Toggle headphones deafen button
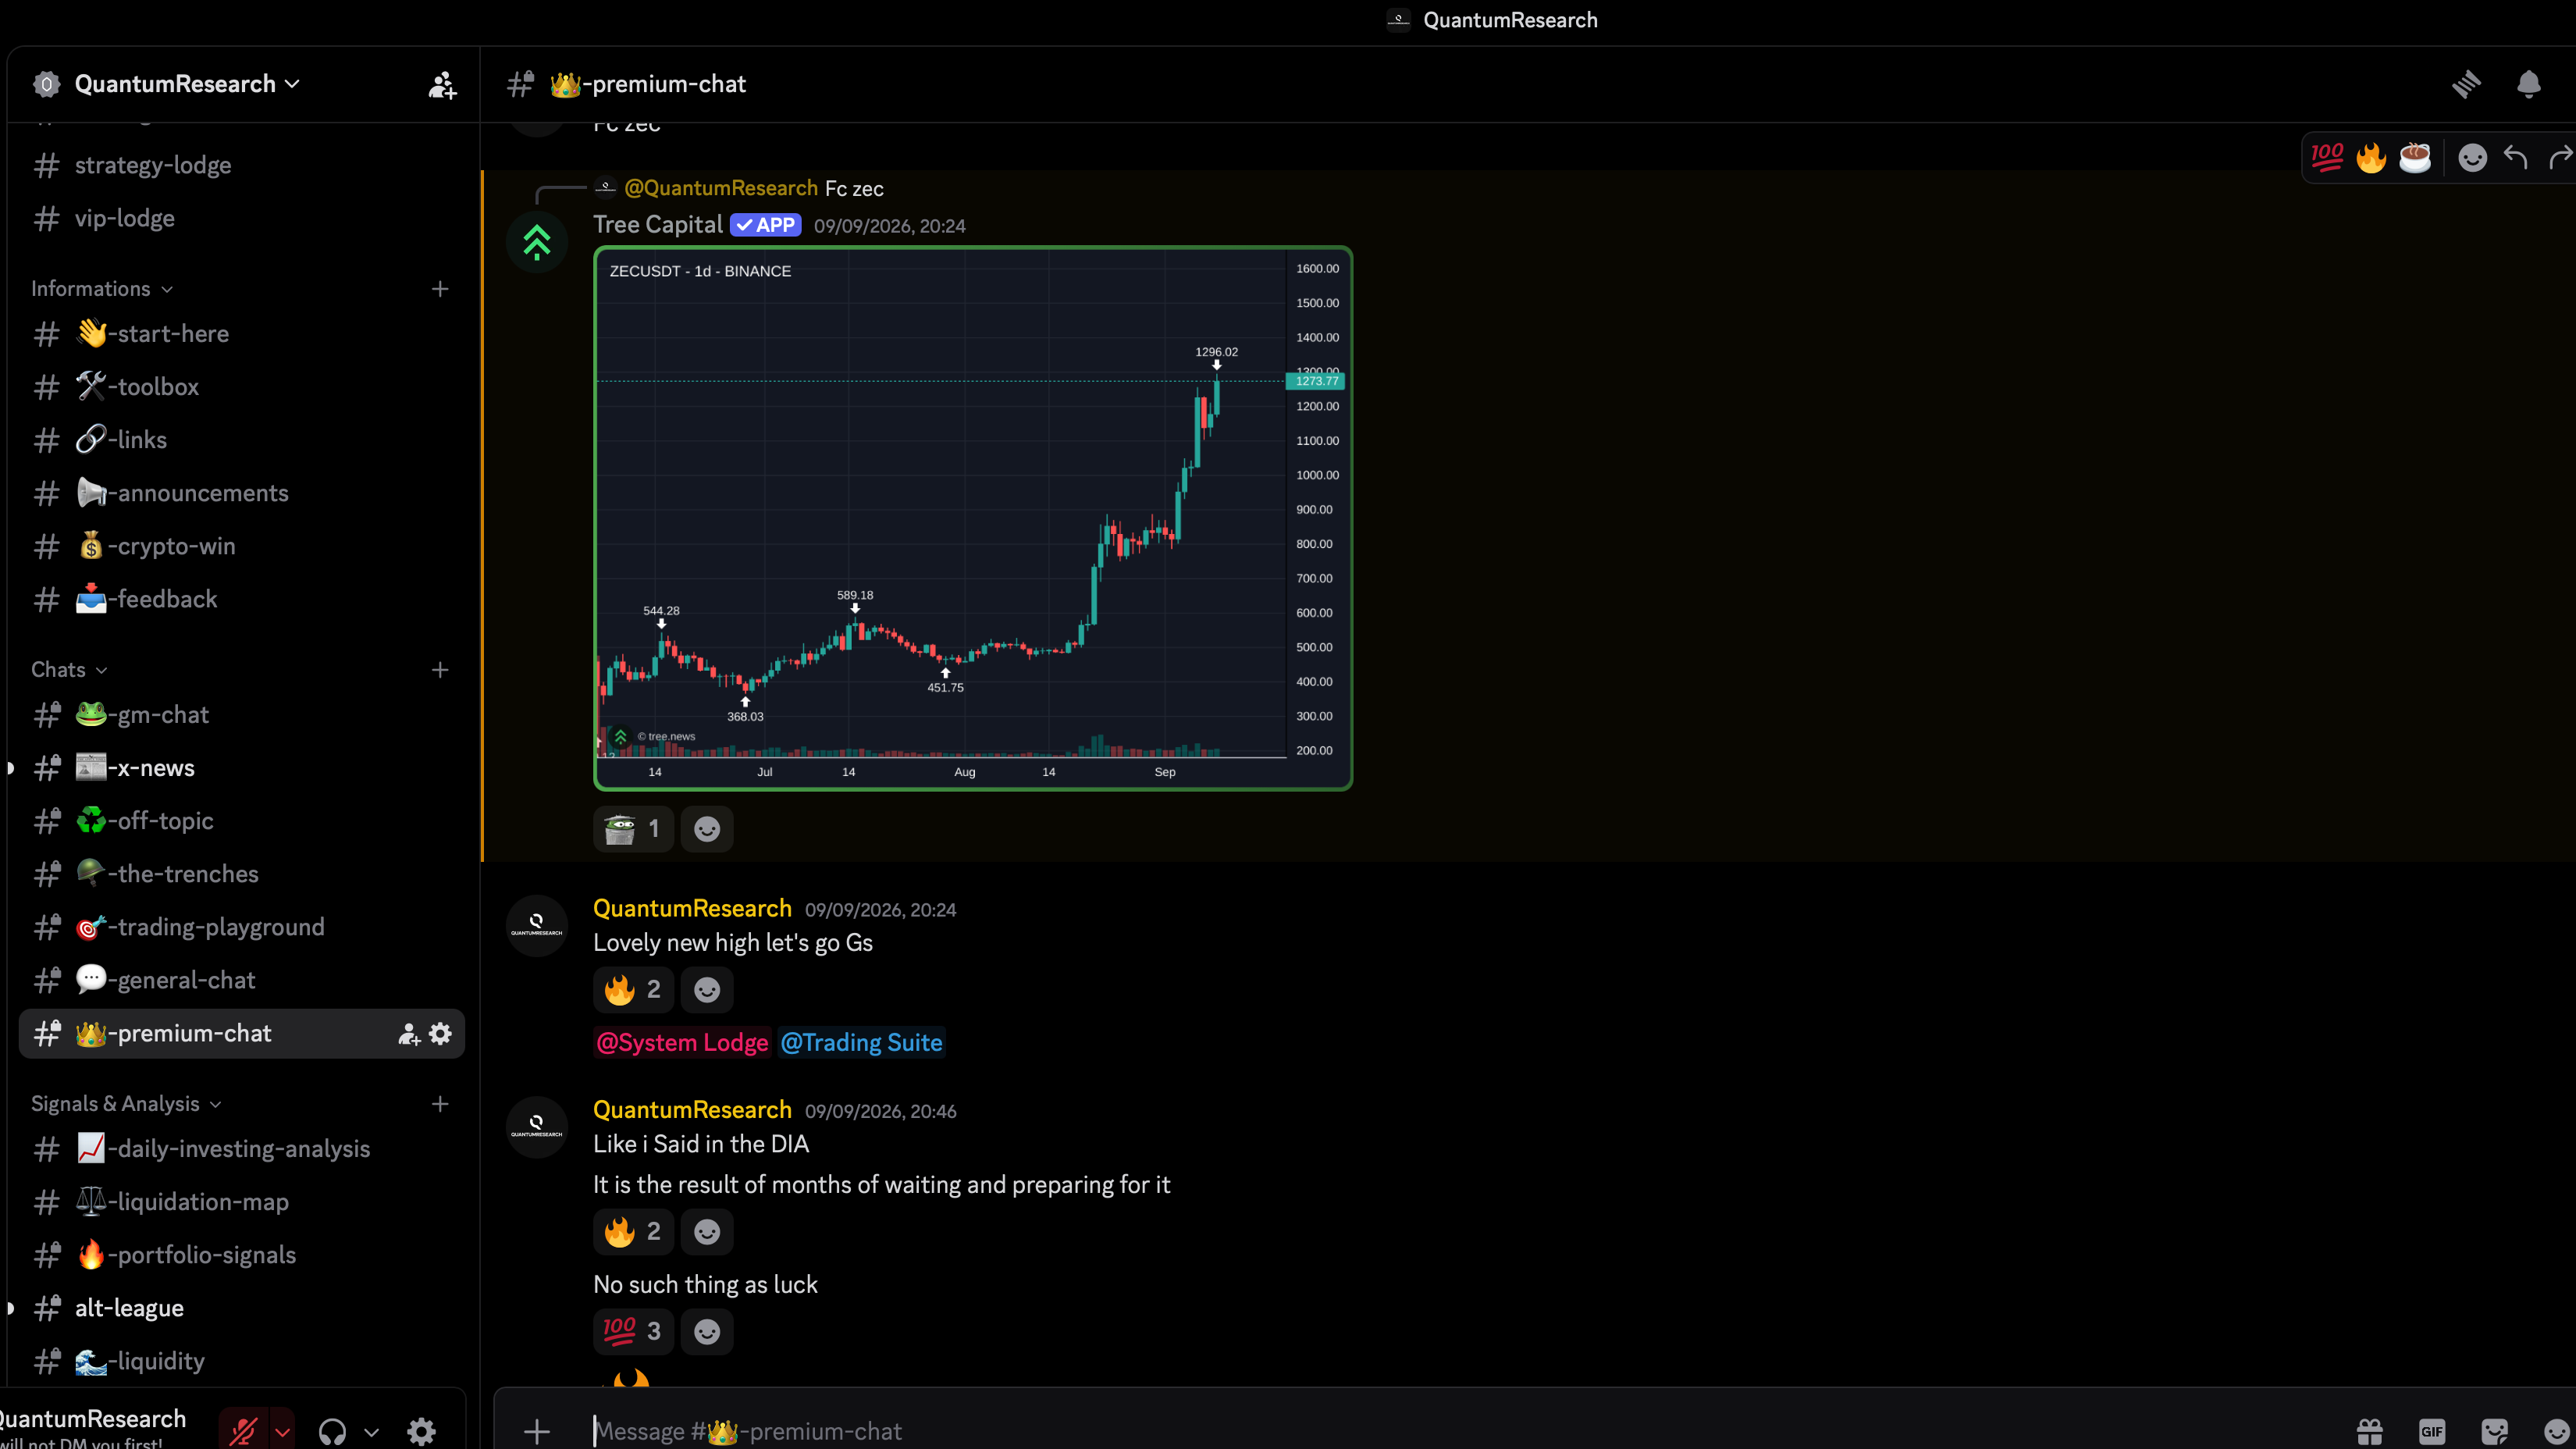Image resolution: width=2576 pixels, height=1449 pixels. [332, 1432]
